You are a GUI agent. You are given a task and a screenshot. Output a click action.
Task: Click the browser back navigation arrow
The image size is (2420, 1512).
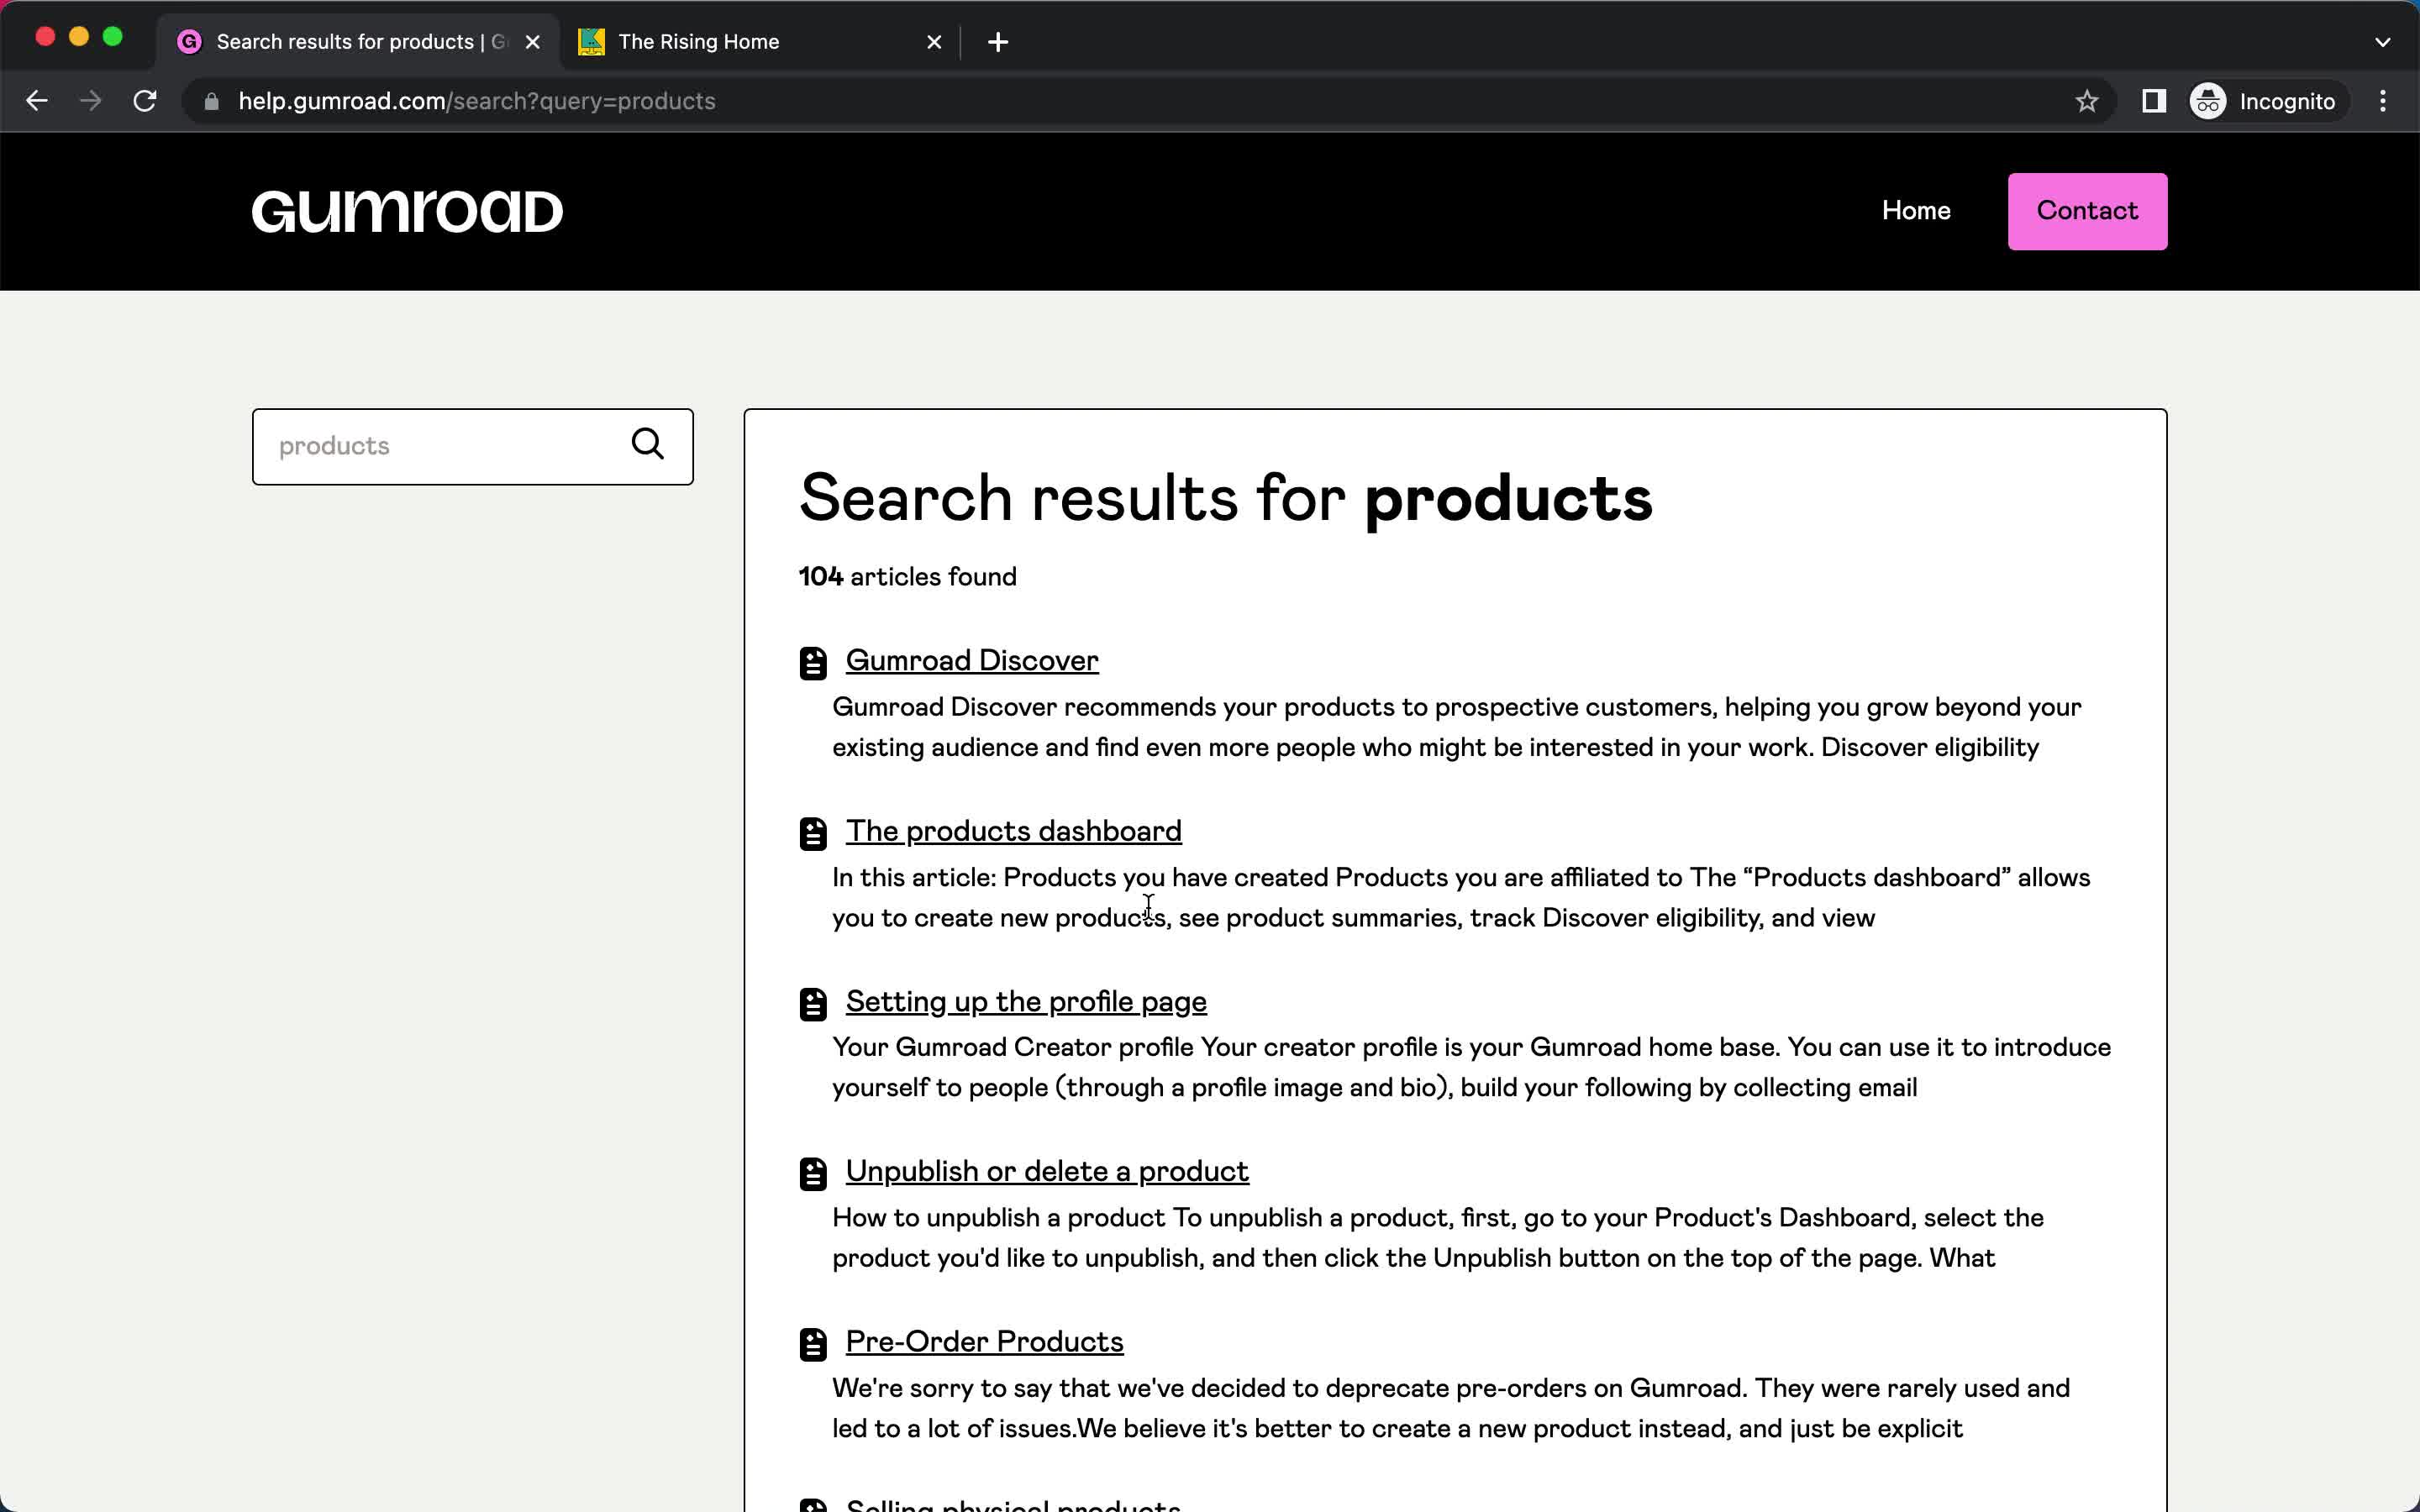point(40,99)
